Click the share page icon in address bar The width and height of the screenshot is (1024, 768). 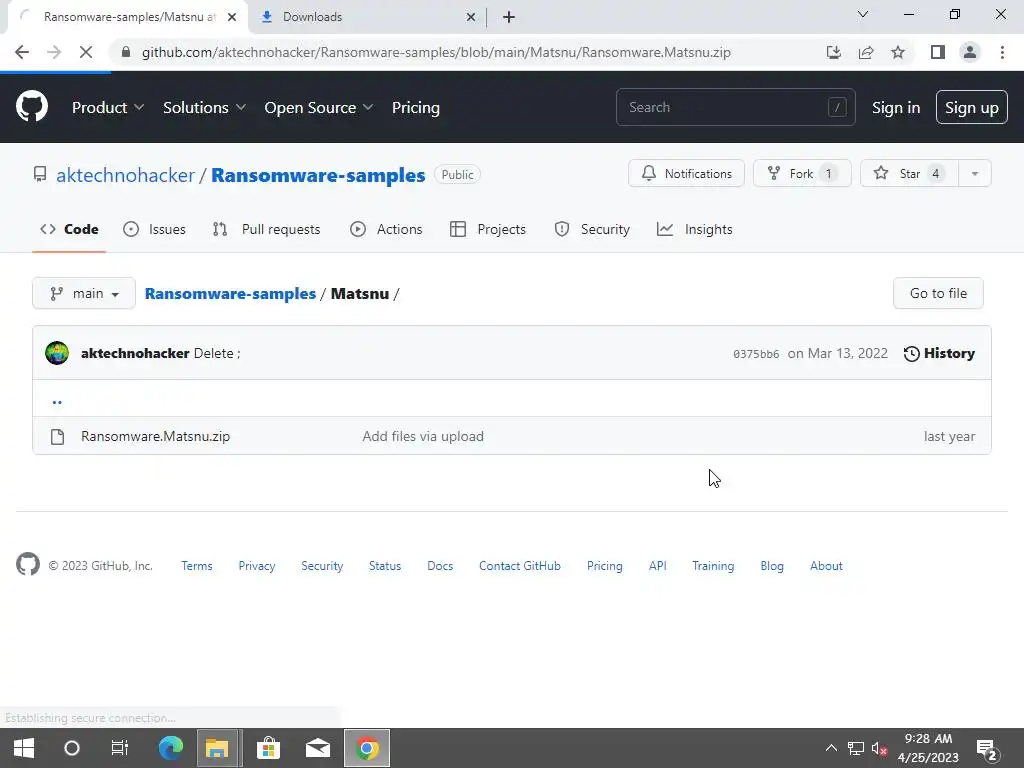point(866,52)
